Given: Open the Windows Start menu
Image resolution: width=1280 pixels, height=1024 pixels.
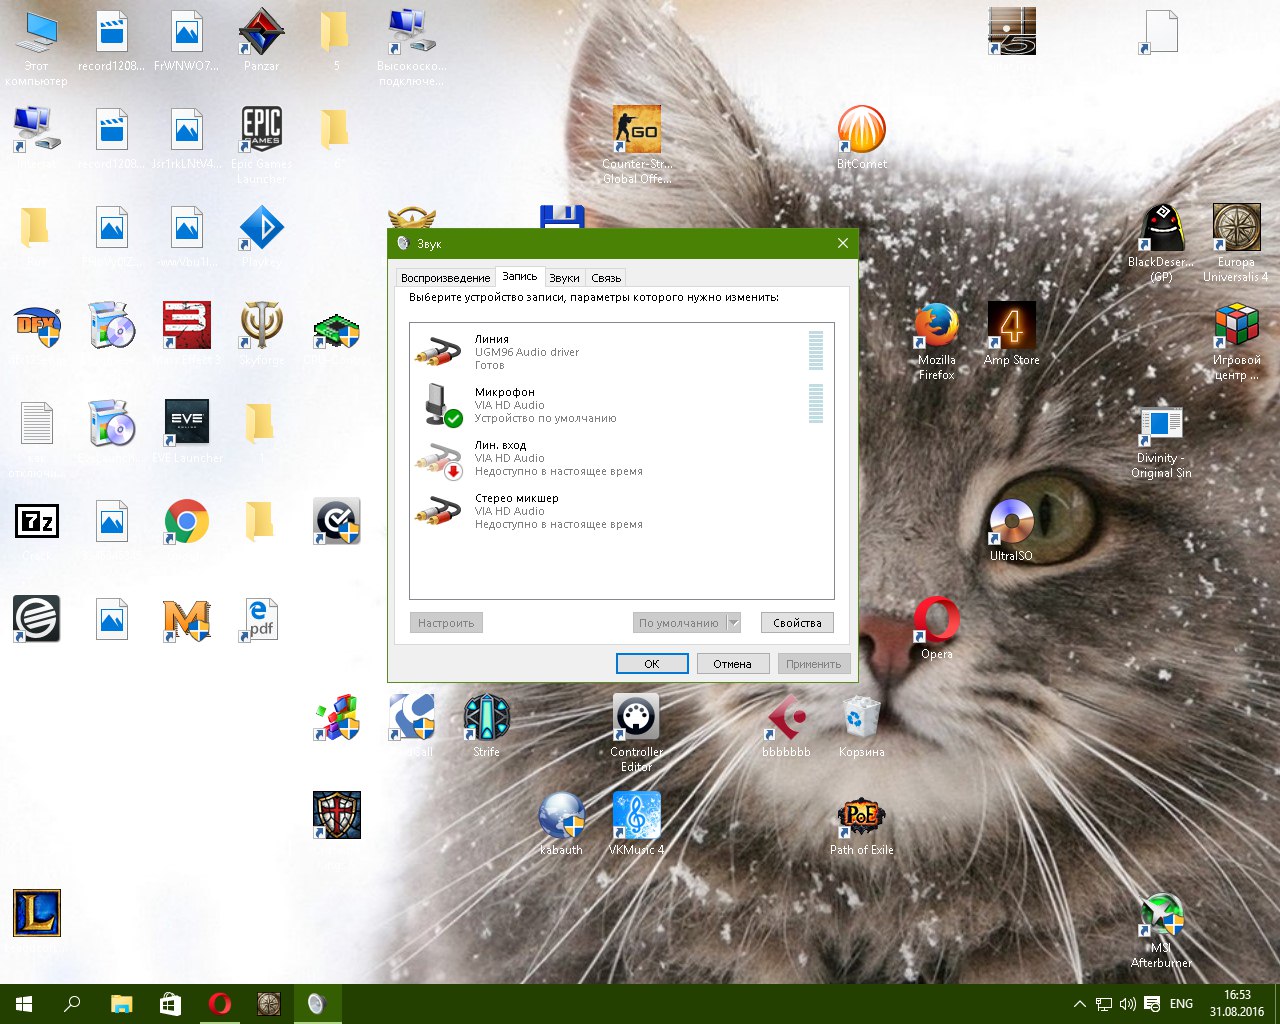Looking at the screenshot, I should point(24,1004).
